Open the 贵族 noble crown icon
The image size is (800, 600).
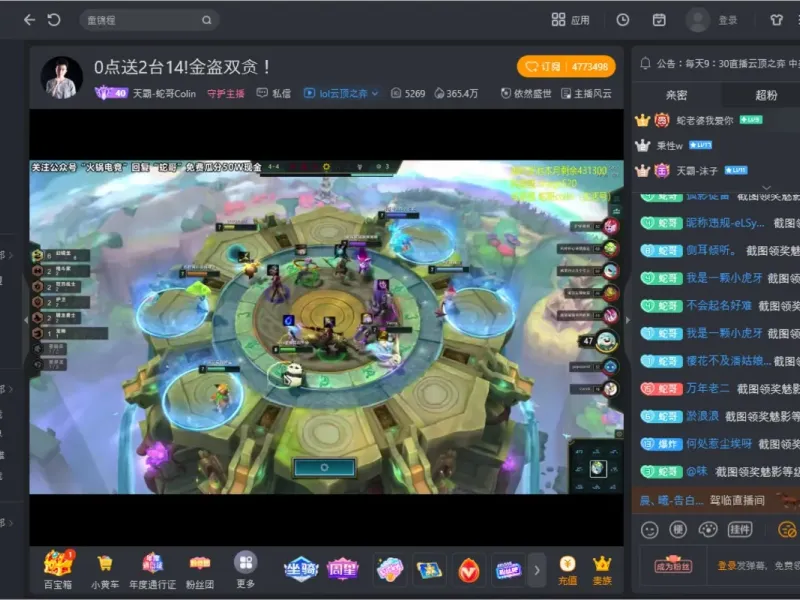pos(602,570)
